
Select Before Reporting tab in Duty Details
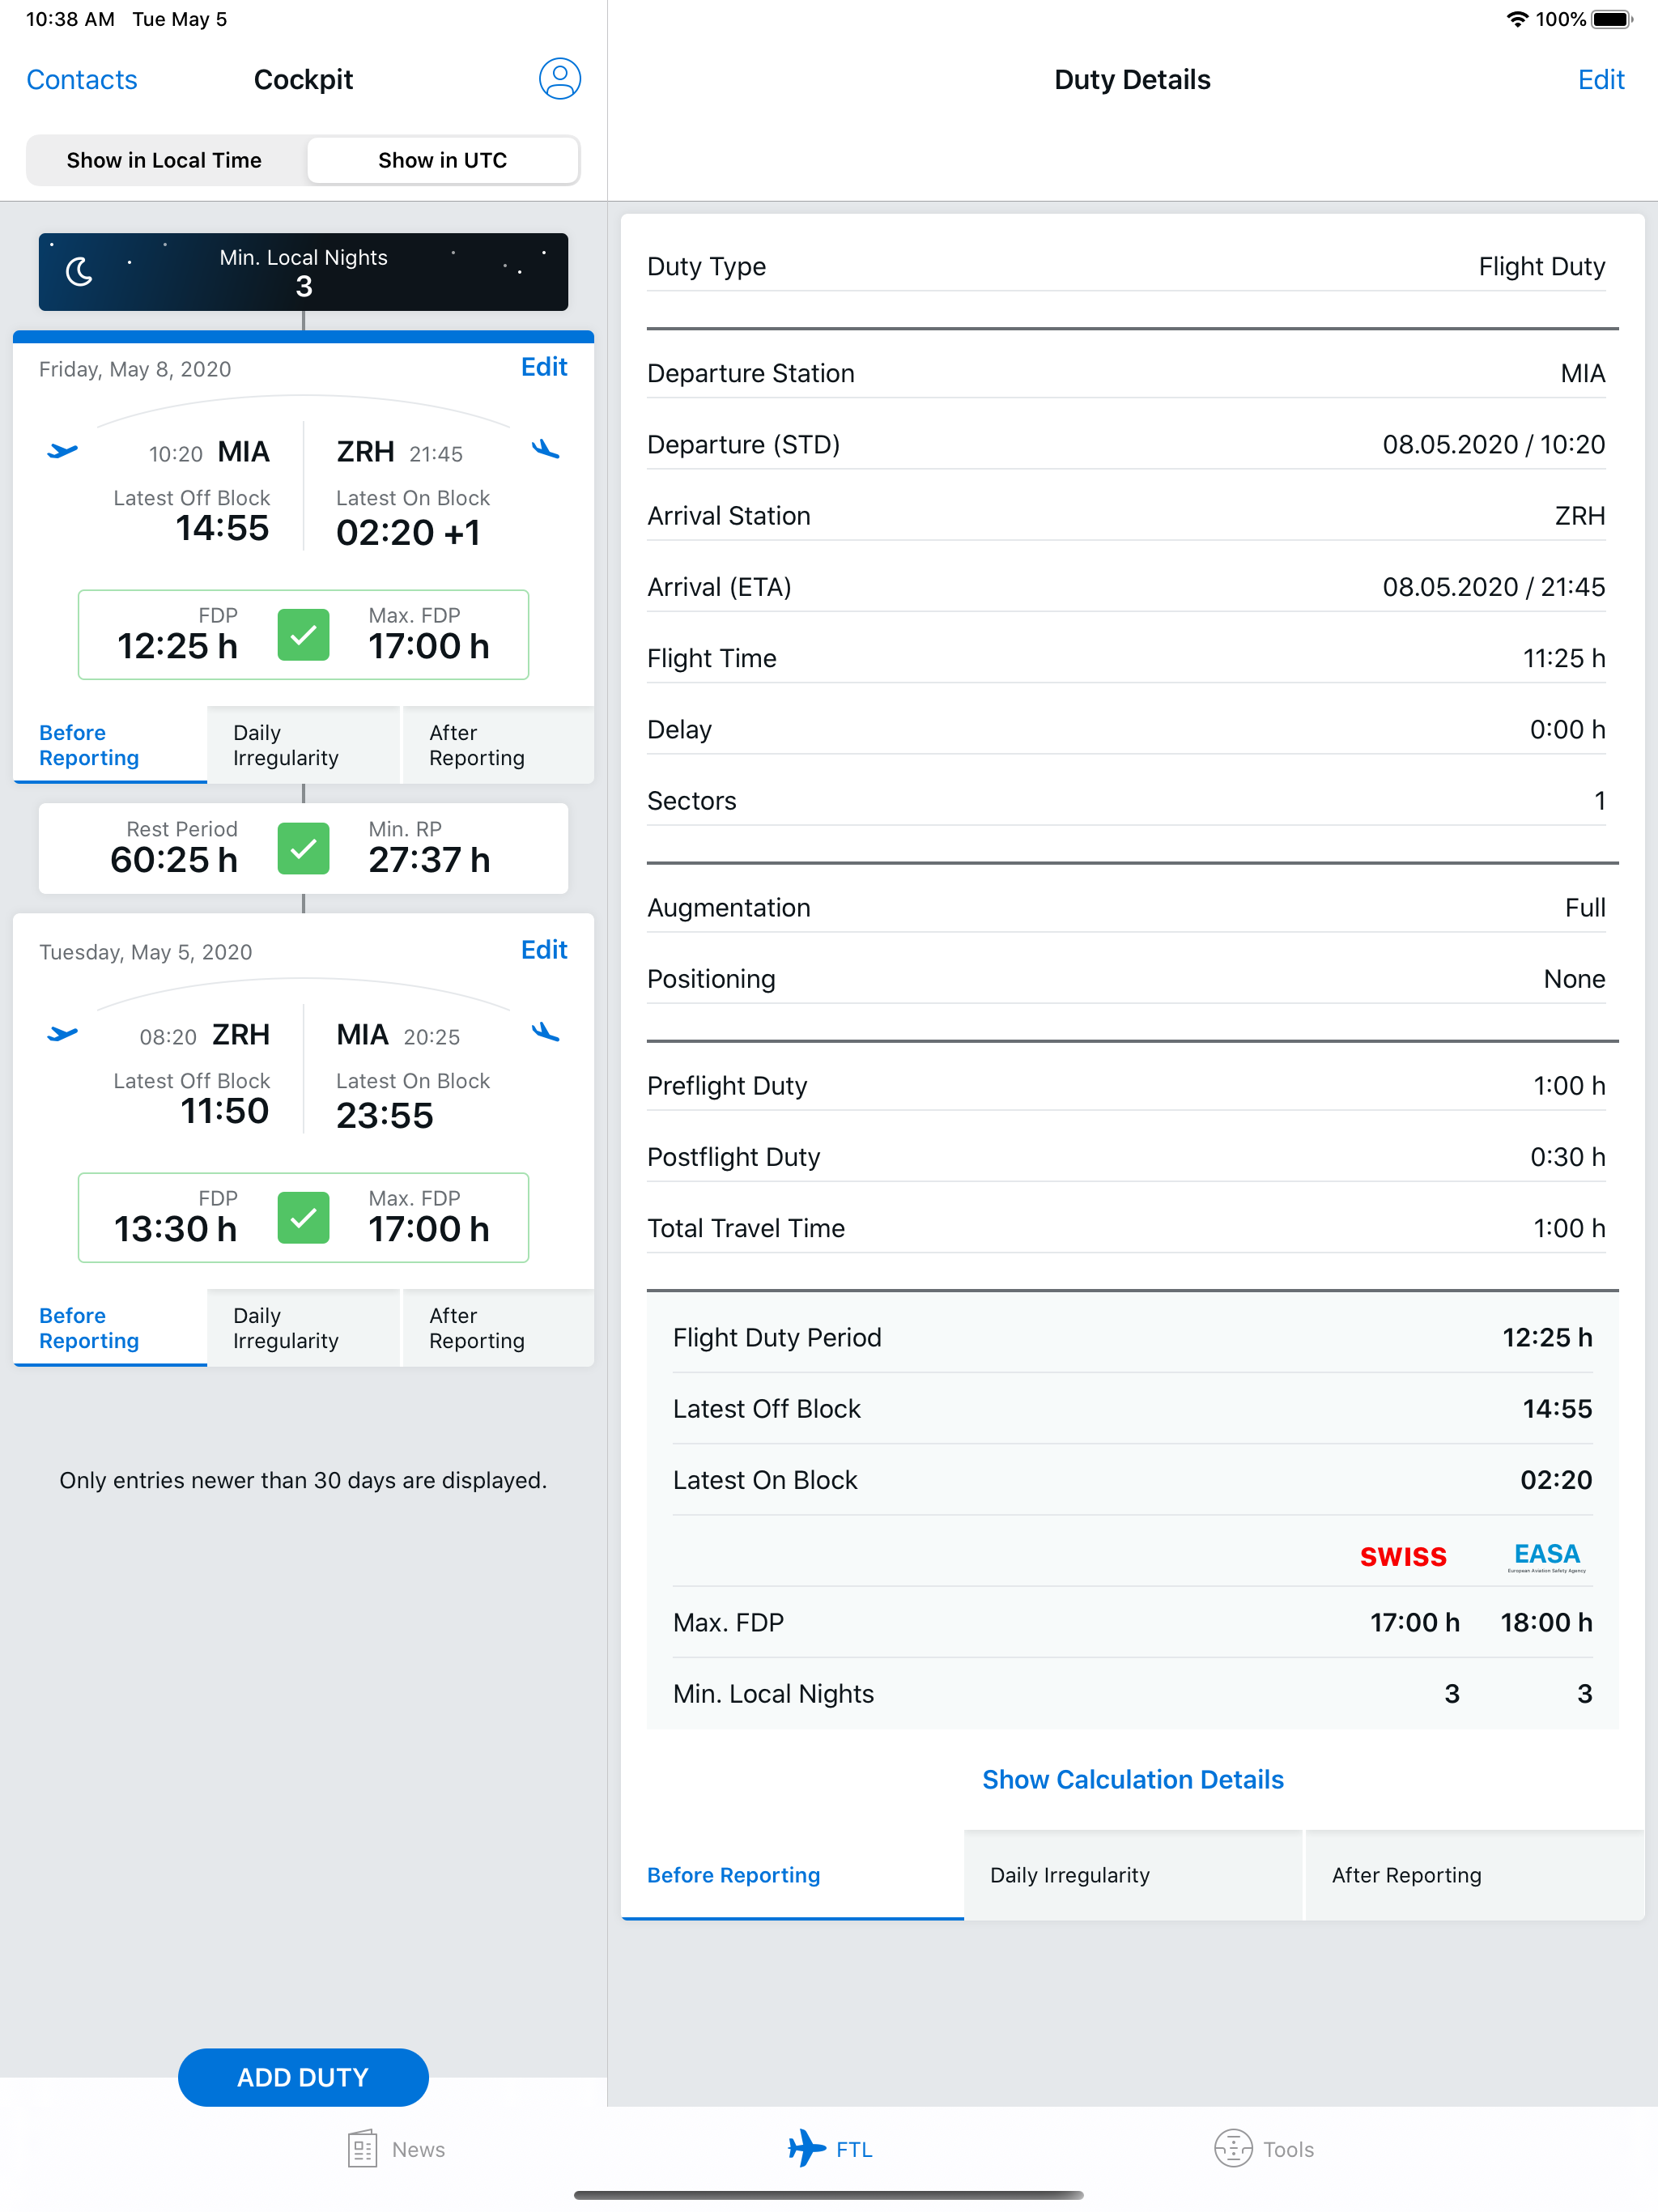click(792, 1875)
